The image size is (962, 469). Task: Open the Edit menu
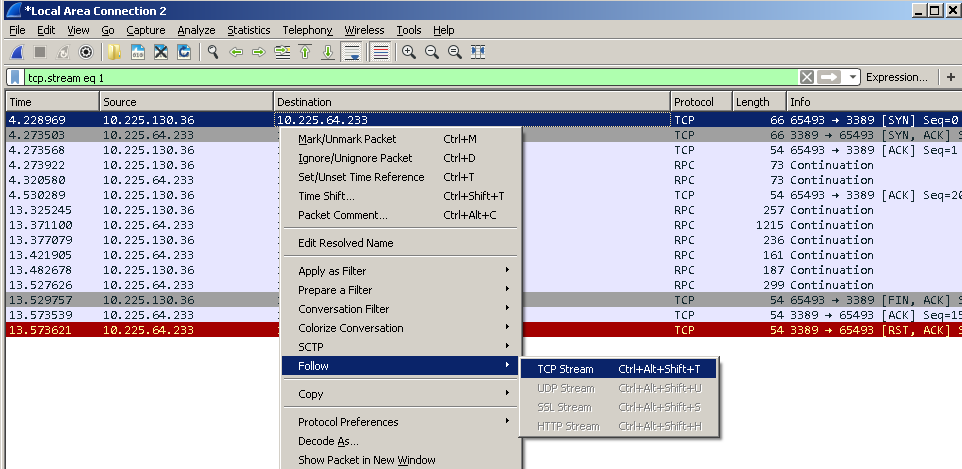tap(46, 30)
